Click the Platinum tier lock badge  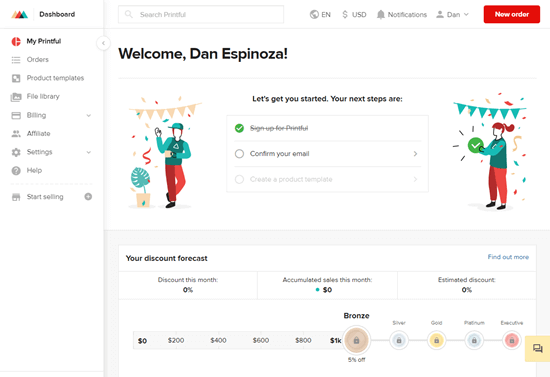(x=474, y=340)
